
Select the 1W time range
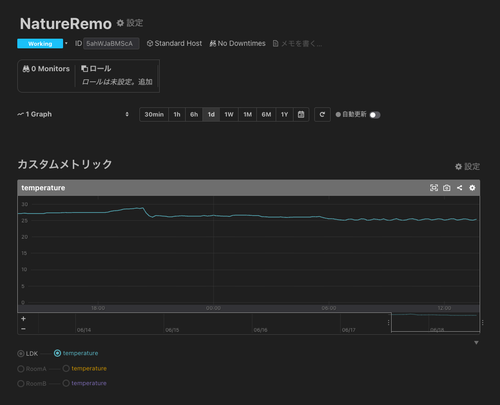tap(229, 114)
